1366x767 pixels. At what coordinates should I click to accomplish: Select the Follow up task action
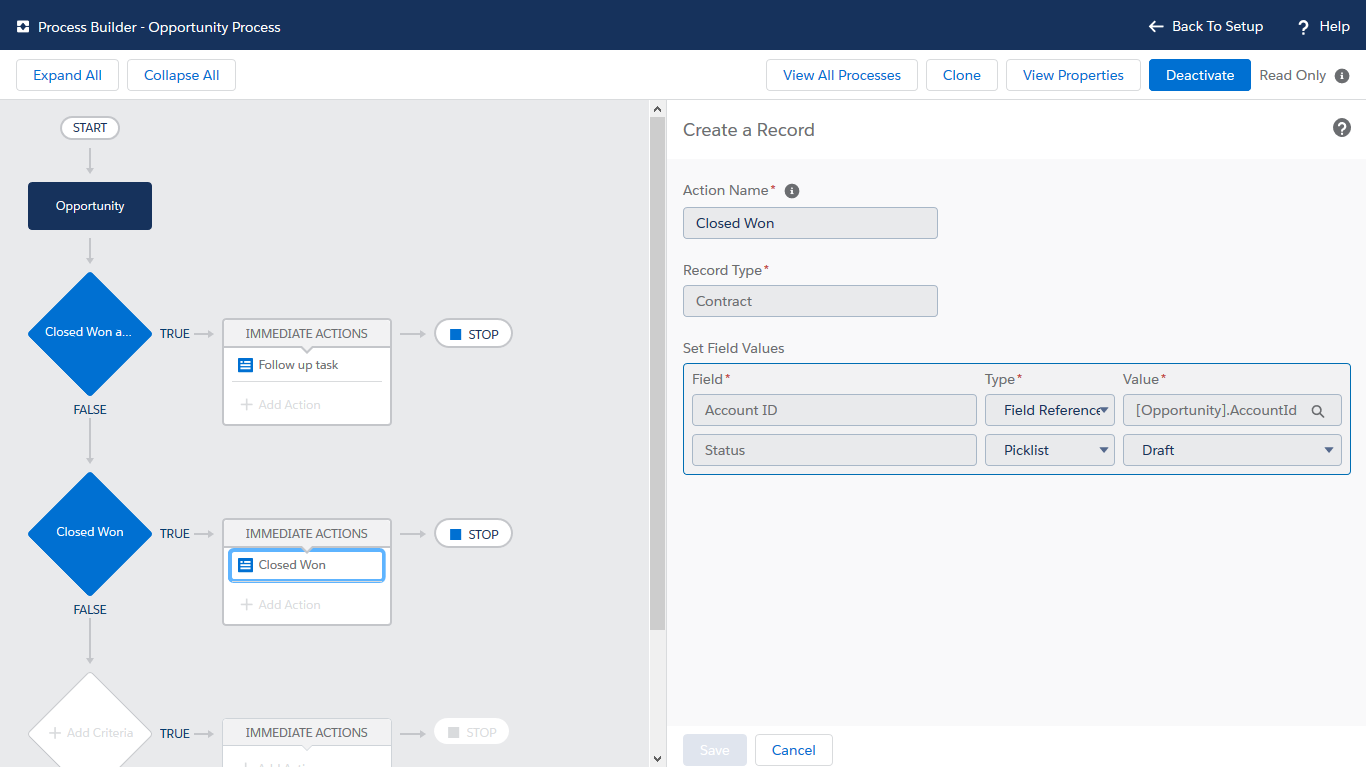298,365
